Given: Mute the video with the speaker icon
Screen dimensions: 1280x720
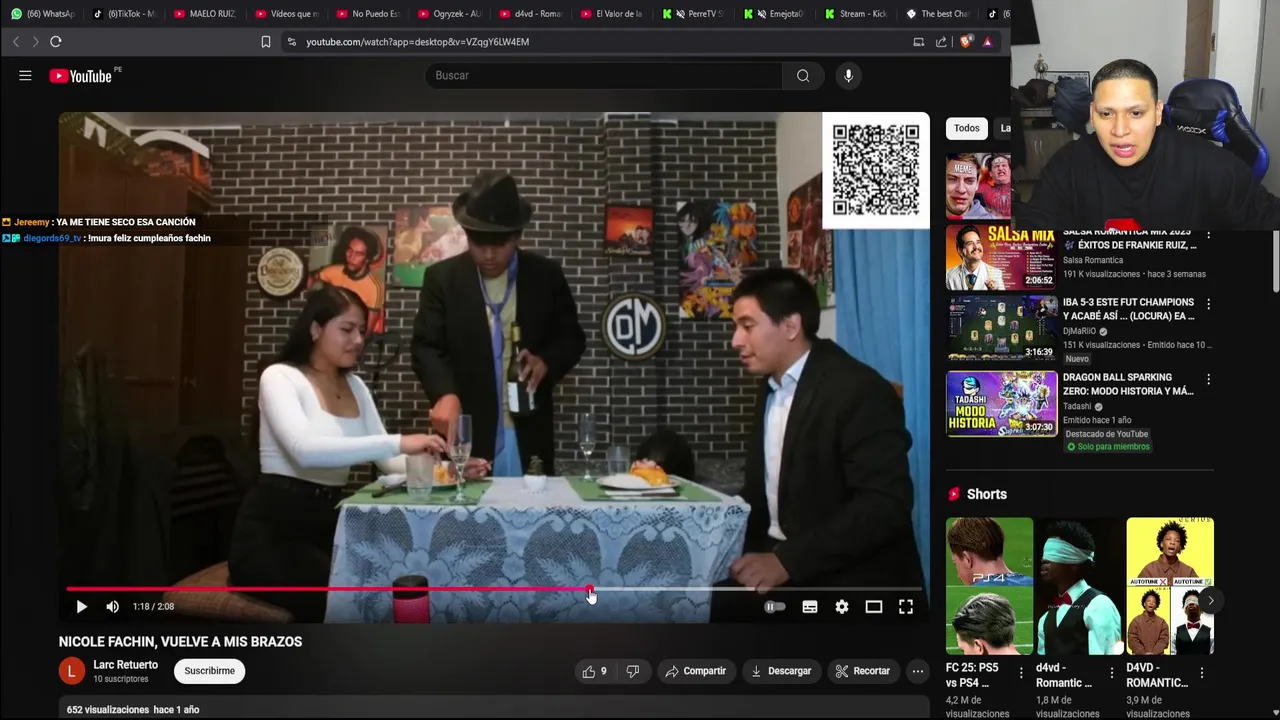Looking at the screenshot, I should tap(113, 606).
